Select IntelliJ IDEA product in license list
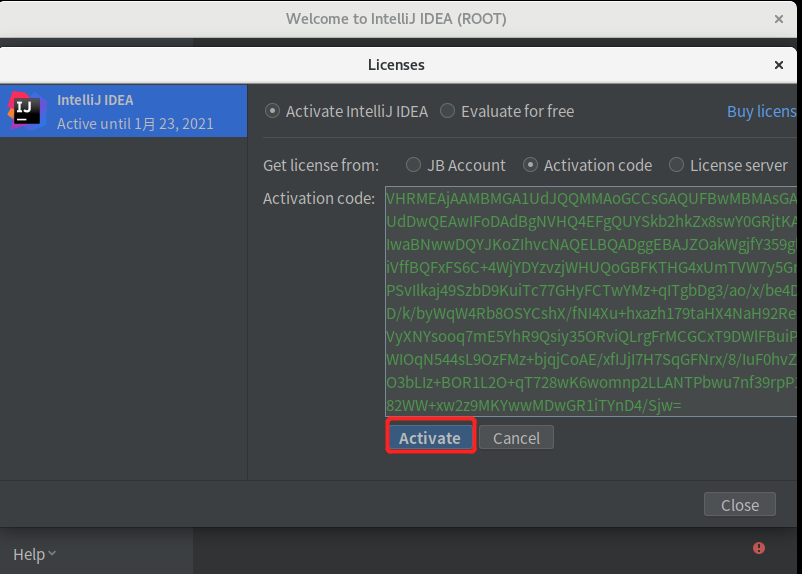802x574 pixels. click(123, 111)
